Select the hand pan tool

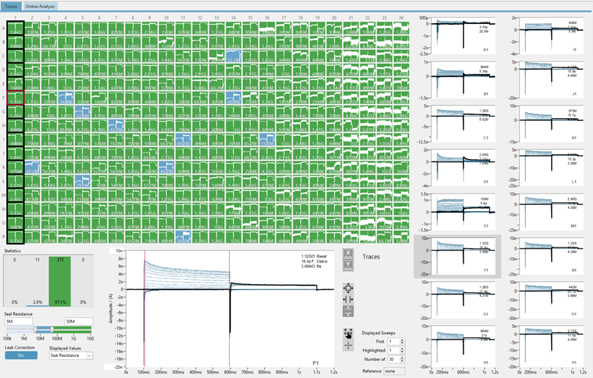point(348,334)
